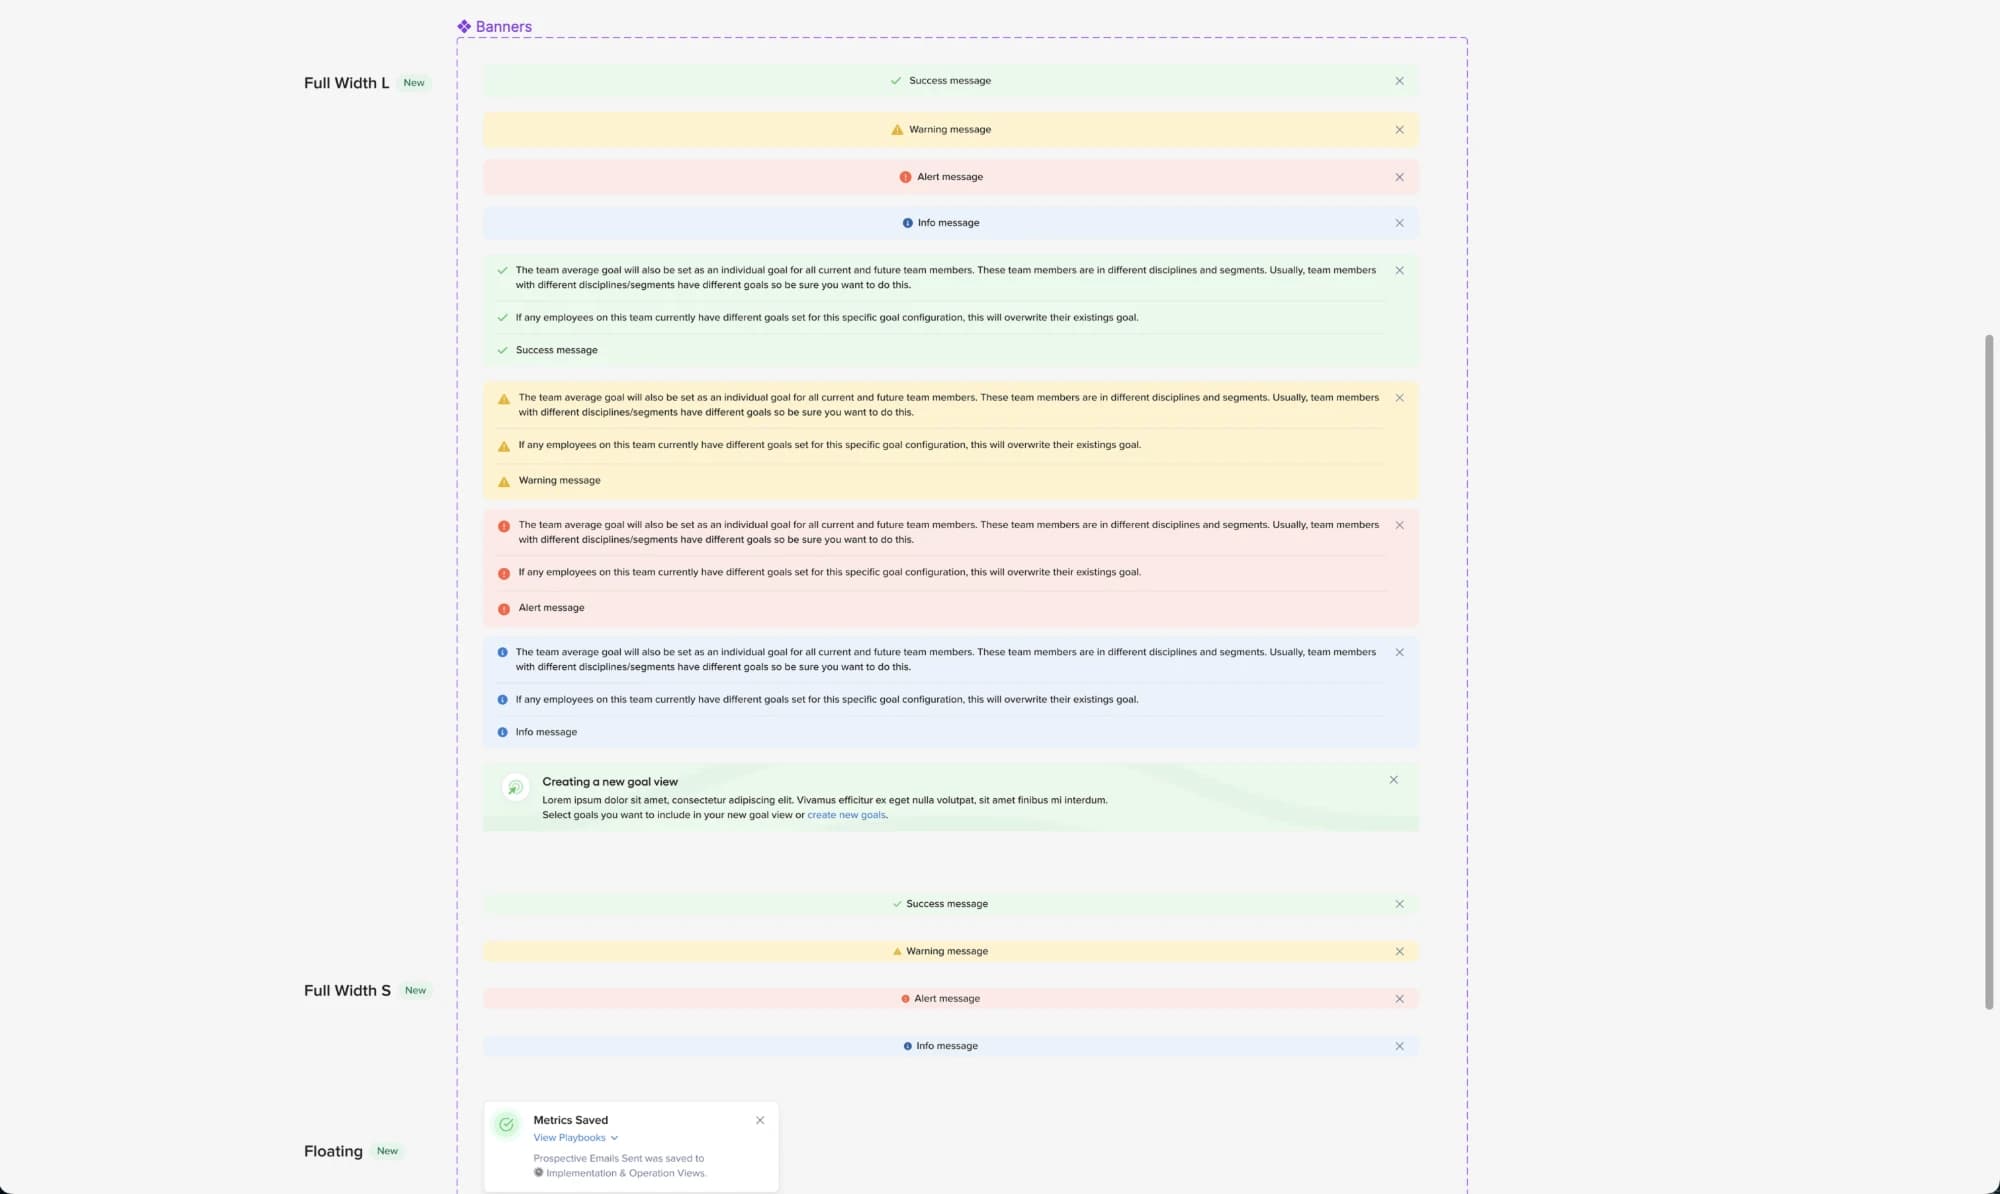Click the Metrics Saved title text
2000x1194 pixels.
pyautogui.click(x=570, y=1120)
